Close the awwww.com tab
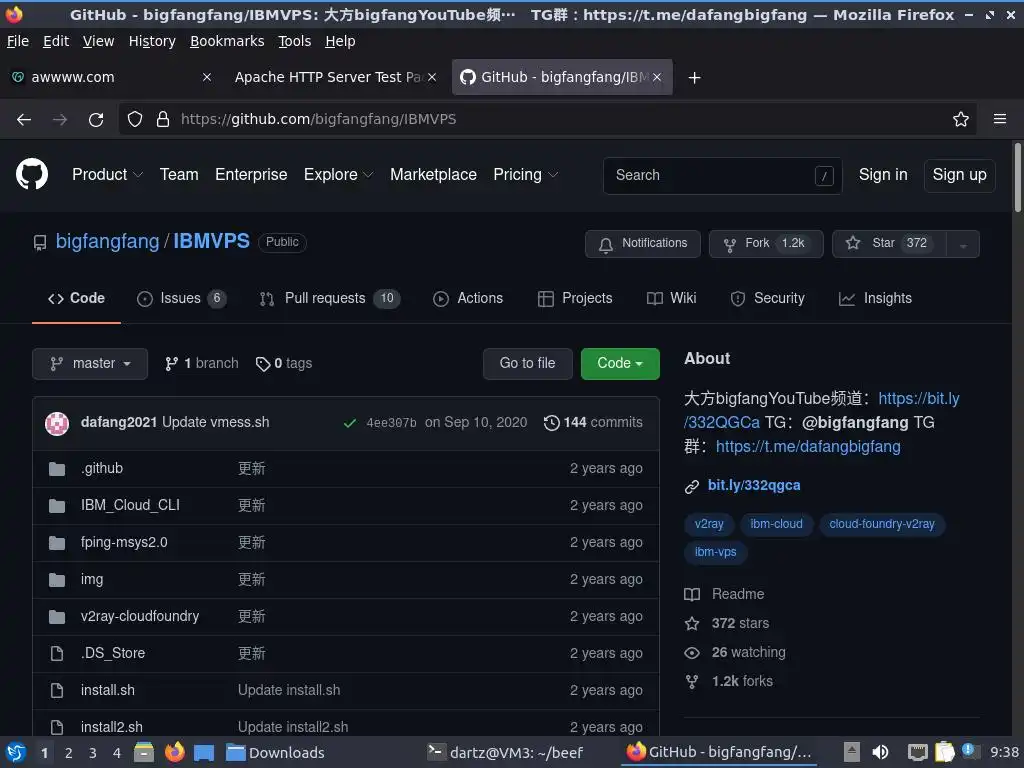 pos(206,77)
